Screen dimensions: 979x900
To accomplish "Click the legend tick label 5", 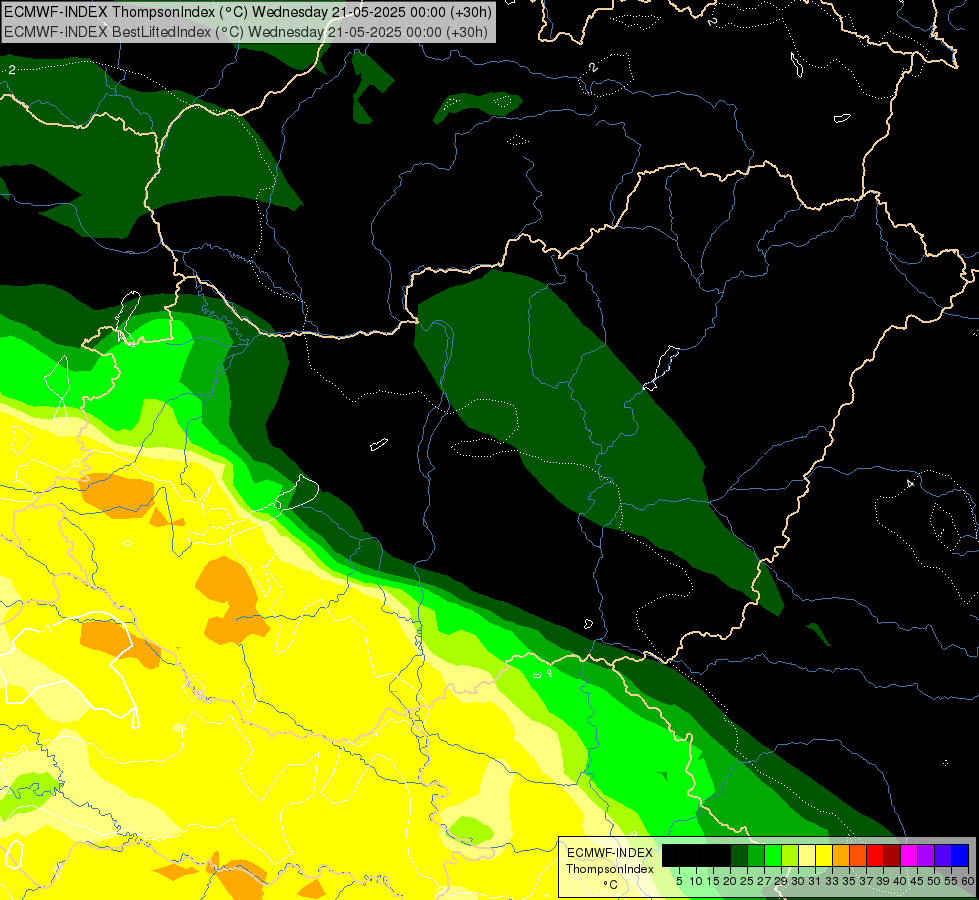I will [679, 881].
